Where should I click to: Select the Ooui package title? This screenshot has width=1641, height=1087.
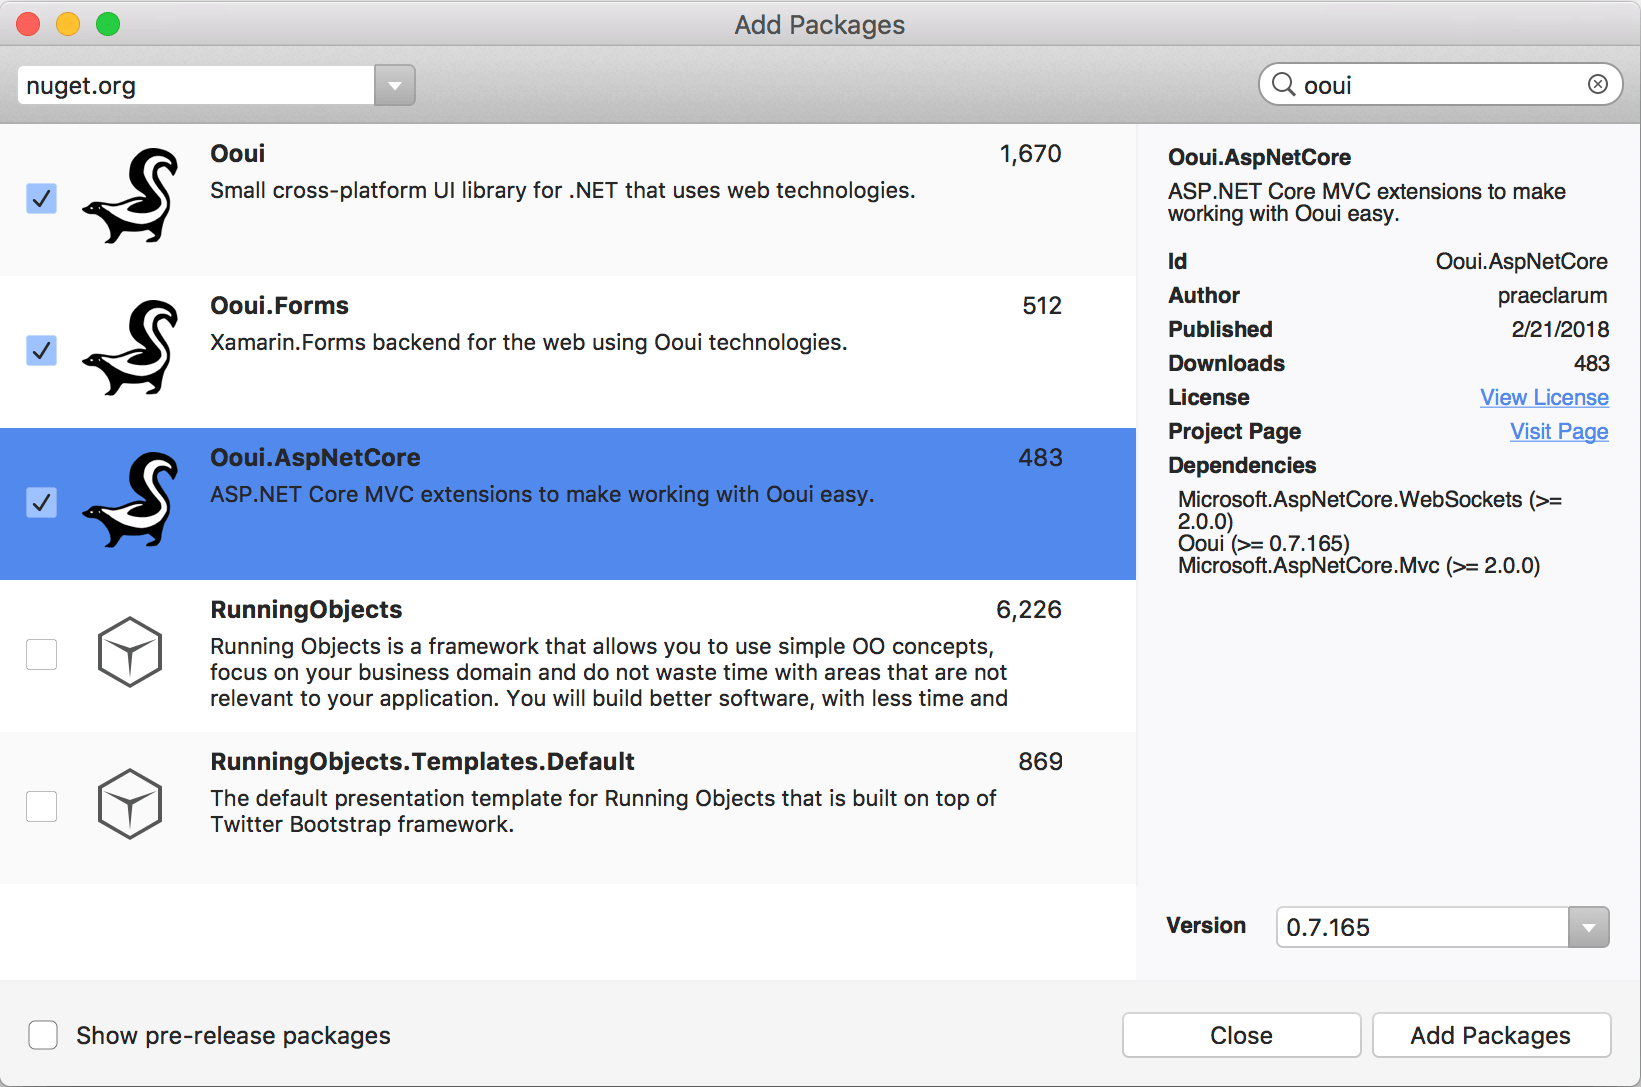237,153
